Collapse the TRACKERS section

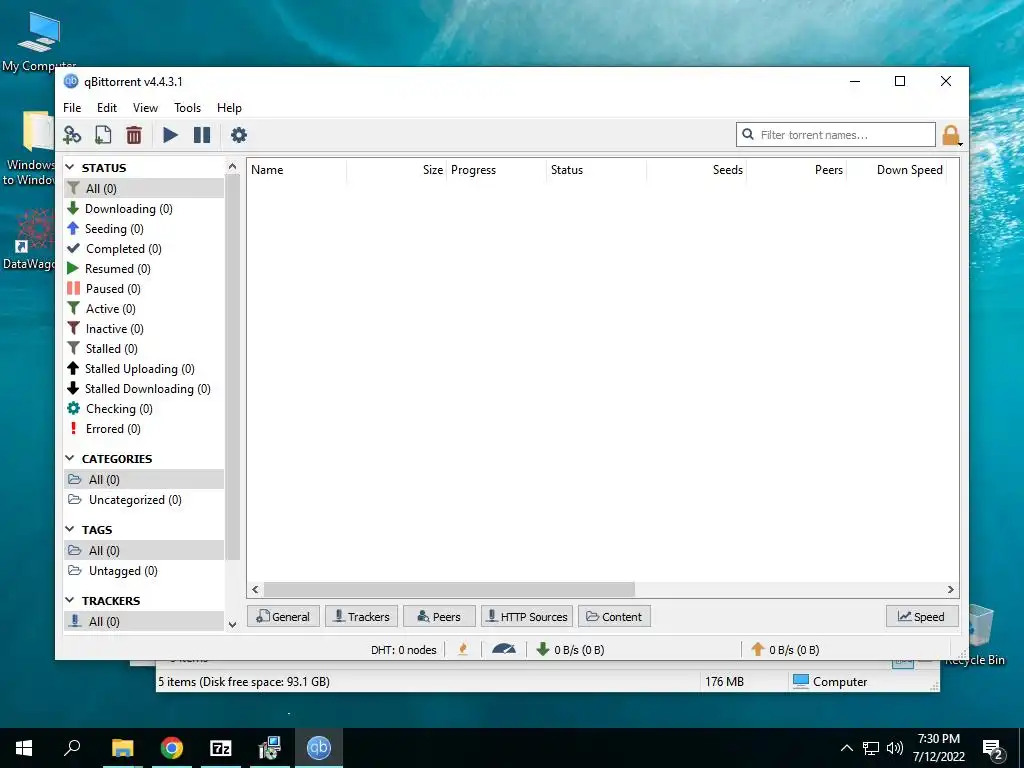click(x=70, y=600)
